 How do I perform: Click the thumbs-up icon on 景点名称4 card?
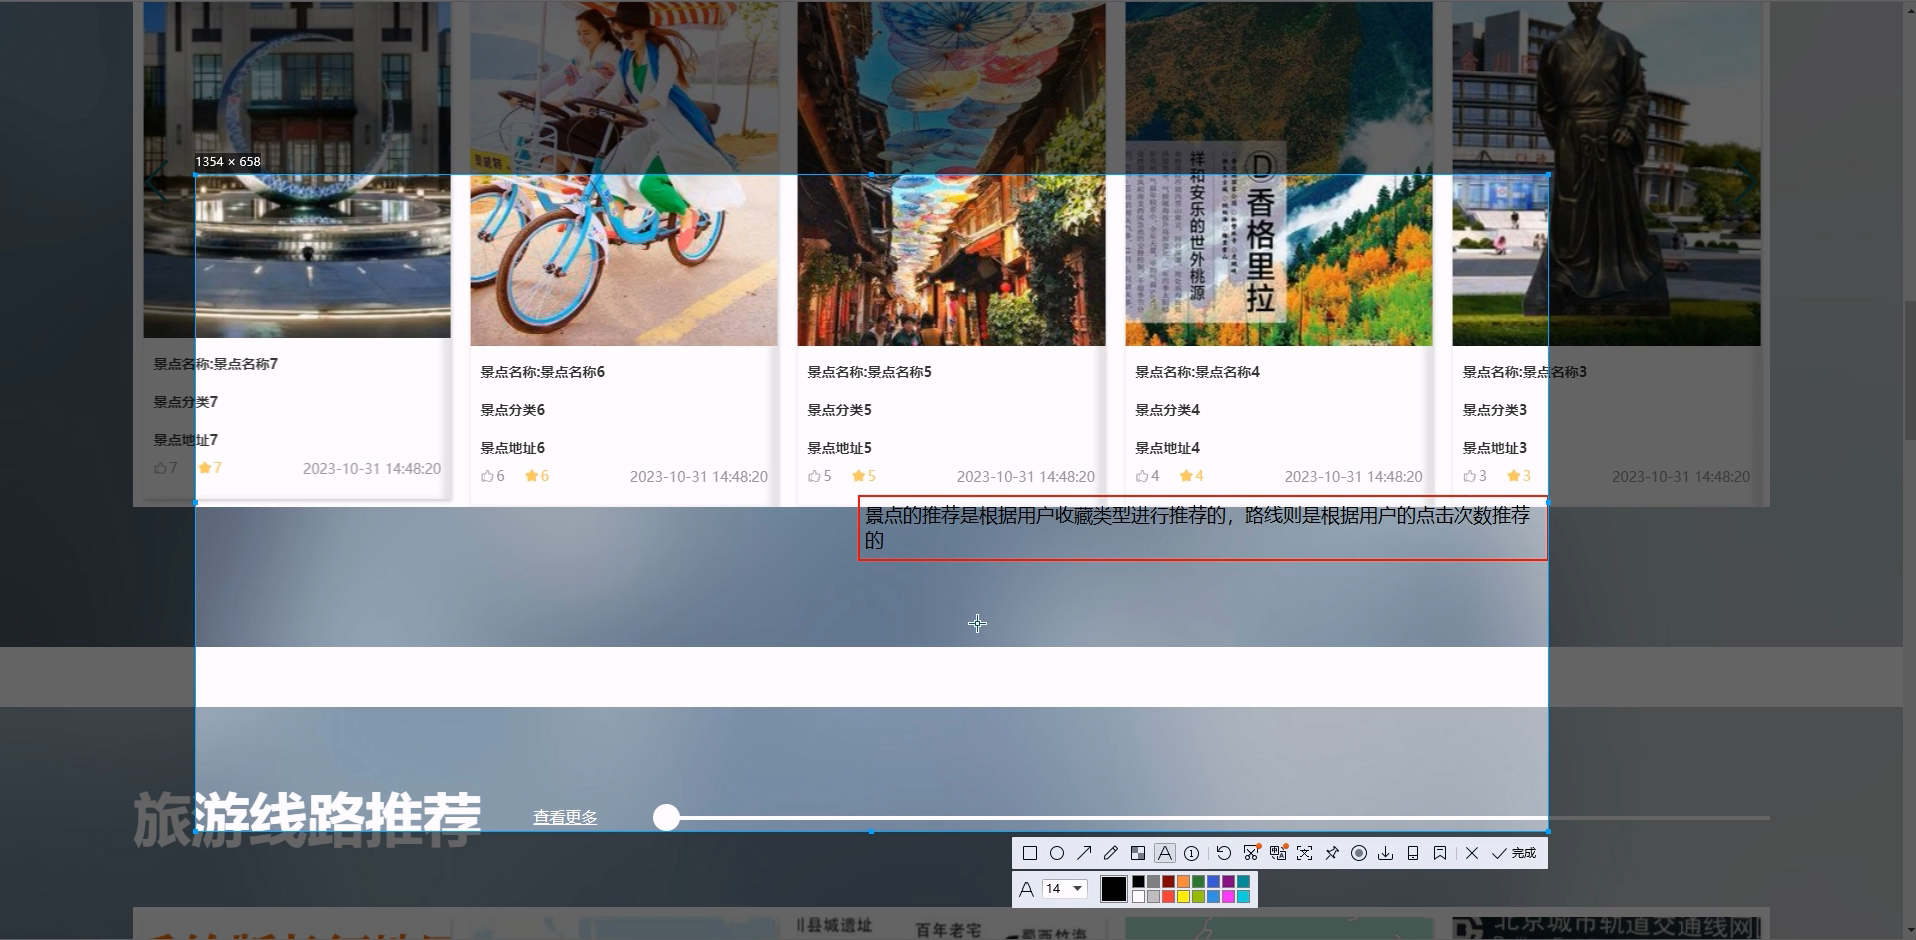1142,476
